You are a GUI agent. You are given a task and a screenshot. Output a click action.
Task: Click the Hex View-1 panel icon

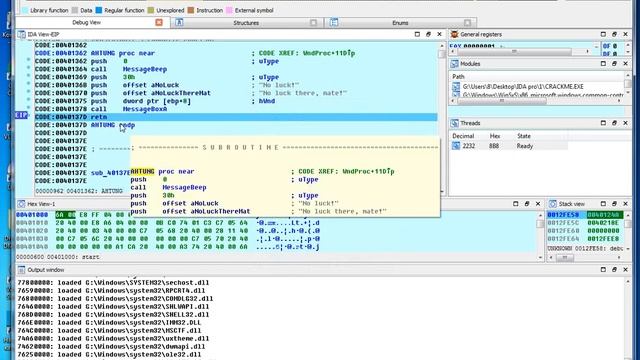tap(21, 204)
